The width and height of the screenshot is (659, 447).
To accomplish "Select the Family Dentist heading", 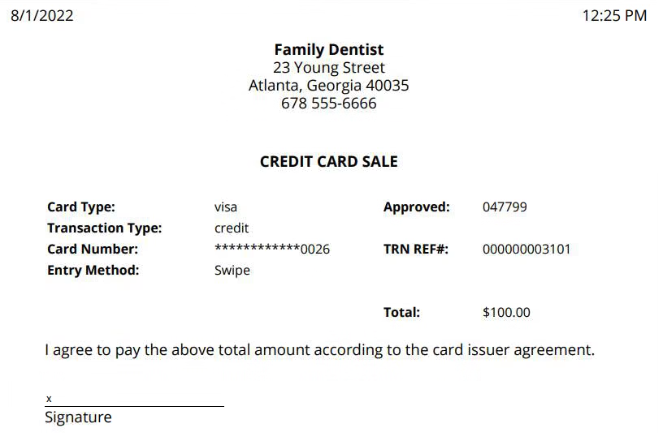I will [x=329, y=50].
